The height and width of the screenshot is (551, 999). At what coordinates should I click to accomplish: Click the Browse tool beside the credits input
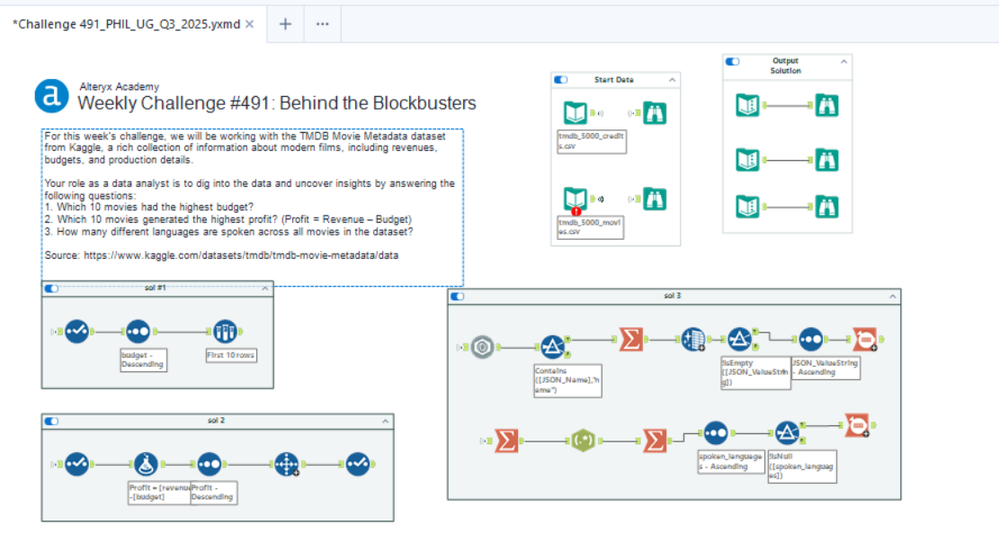coord(654,113)
